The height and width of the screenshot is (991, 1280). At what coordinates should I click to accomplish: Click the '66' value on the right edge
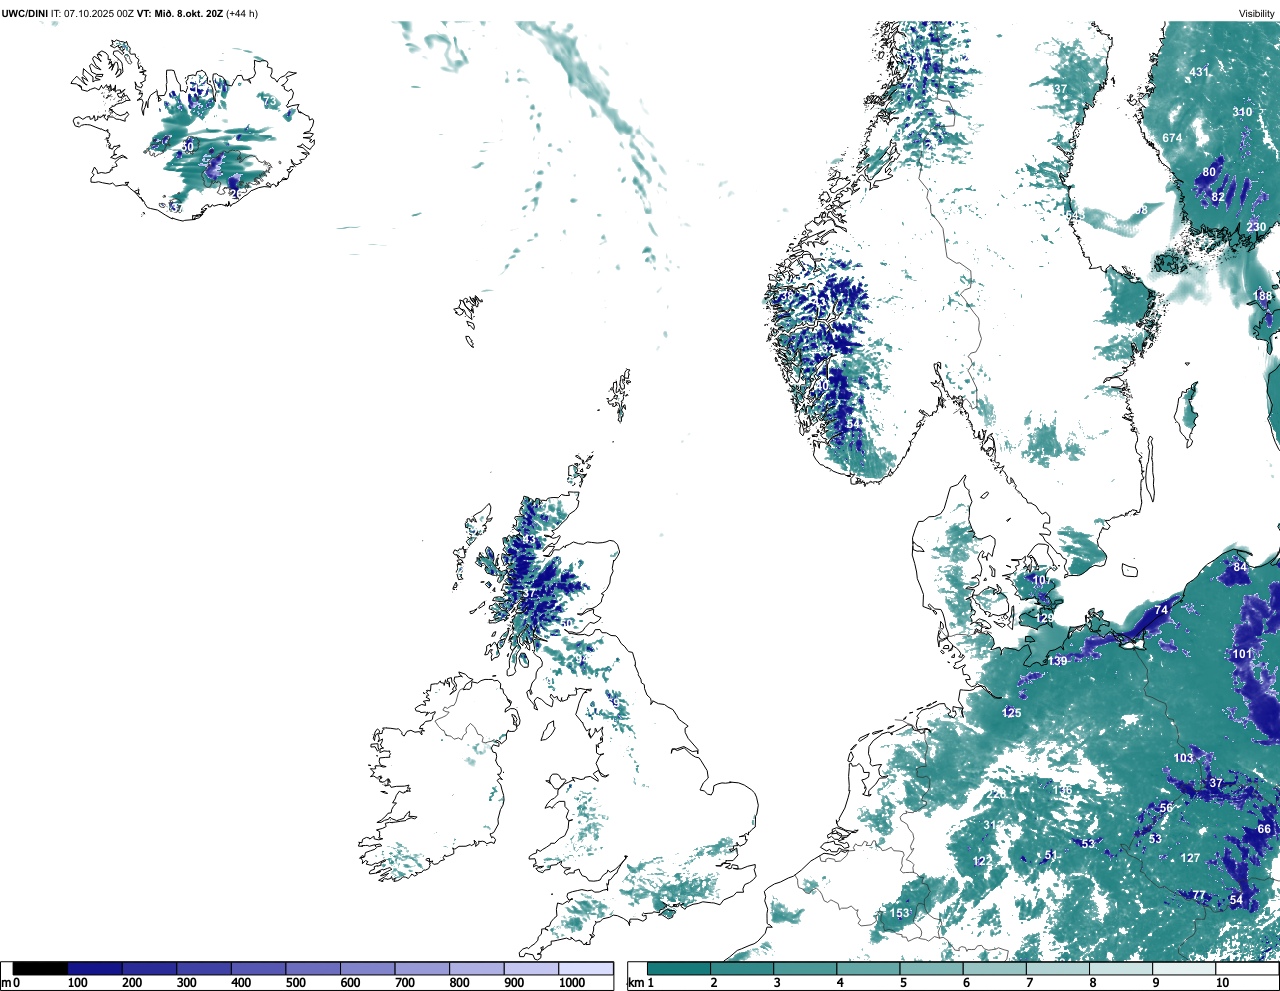tap(1264, 829)
